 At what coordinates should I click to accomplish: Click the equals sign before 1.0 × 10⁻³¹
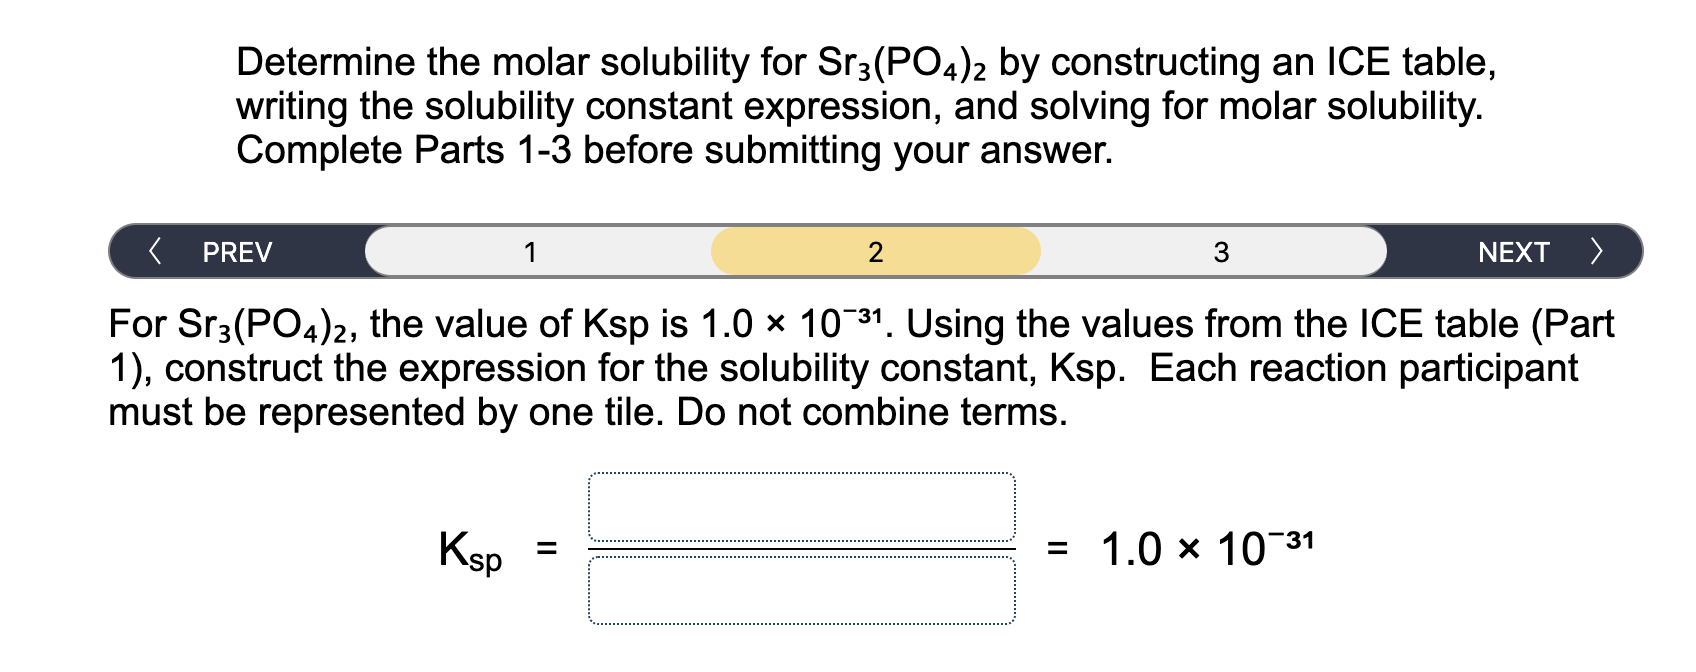pos(1057,548)
